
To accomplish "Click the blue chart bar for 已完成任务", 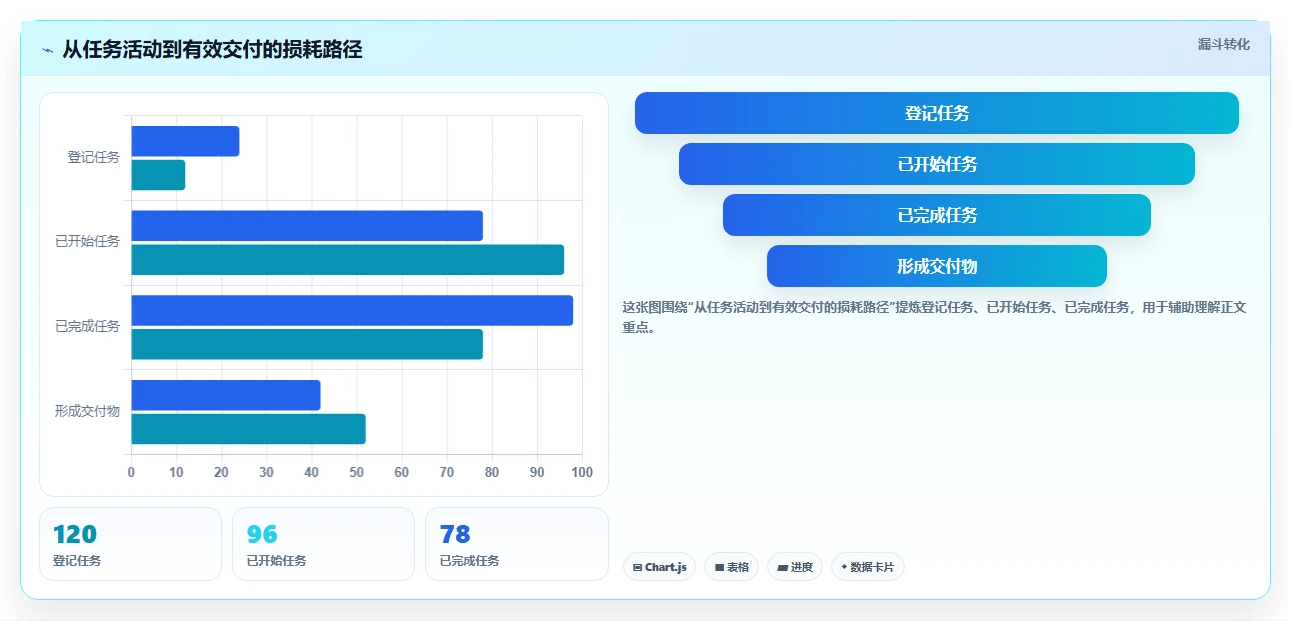I will (352, 310).
